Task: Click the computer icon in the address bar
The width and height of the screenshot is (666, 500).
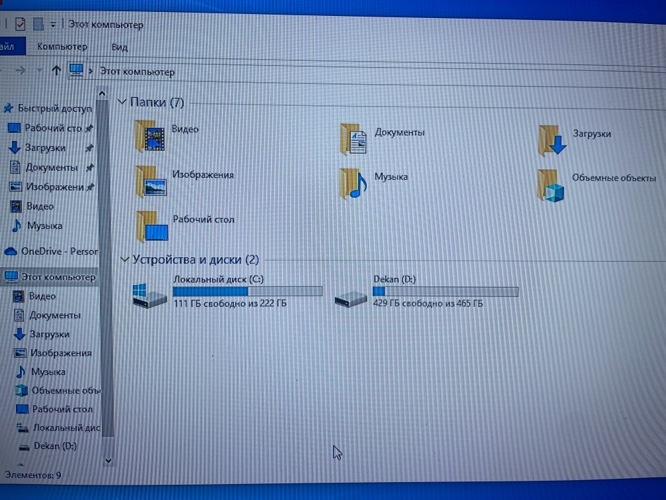Action: coord(76,70)
